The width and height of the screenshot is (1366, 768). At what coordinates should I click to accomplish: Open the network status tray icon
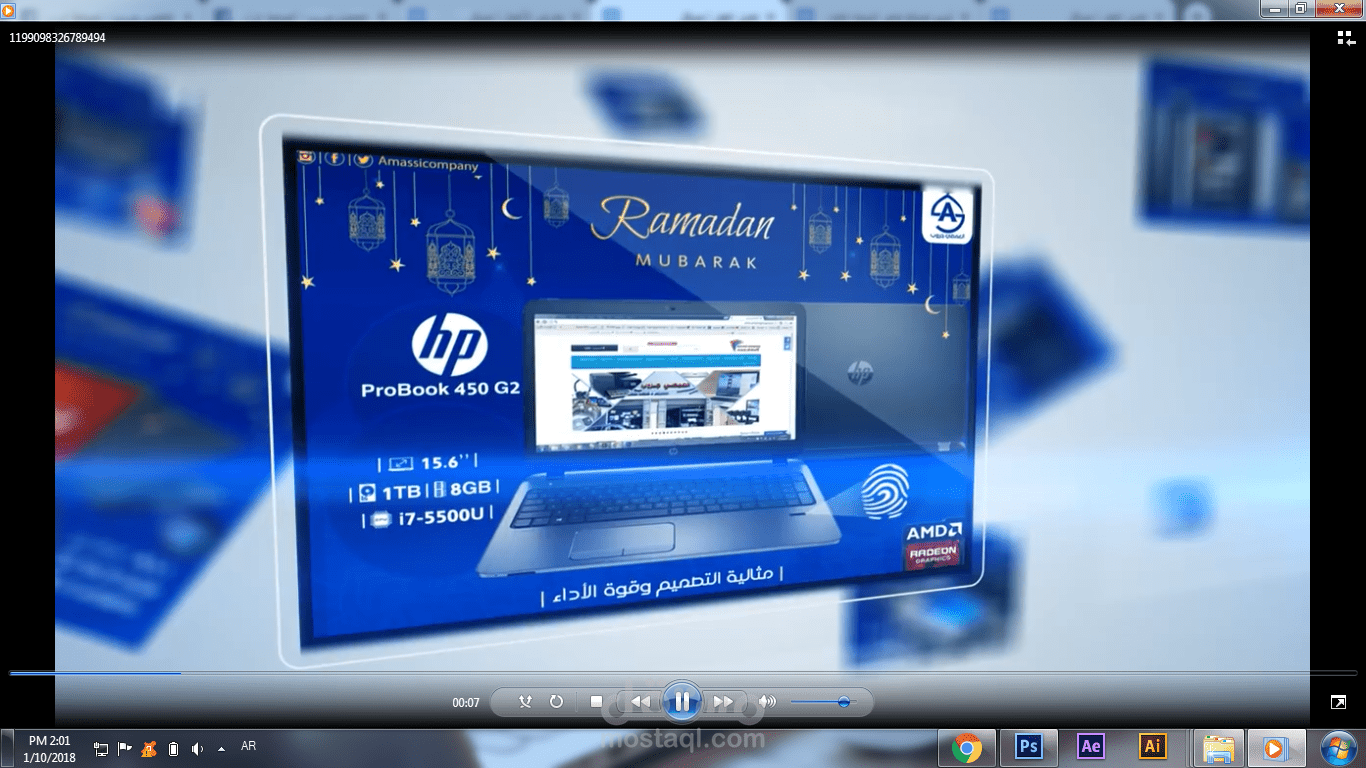tap(101, 748)
